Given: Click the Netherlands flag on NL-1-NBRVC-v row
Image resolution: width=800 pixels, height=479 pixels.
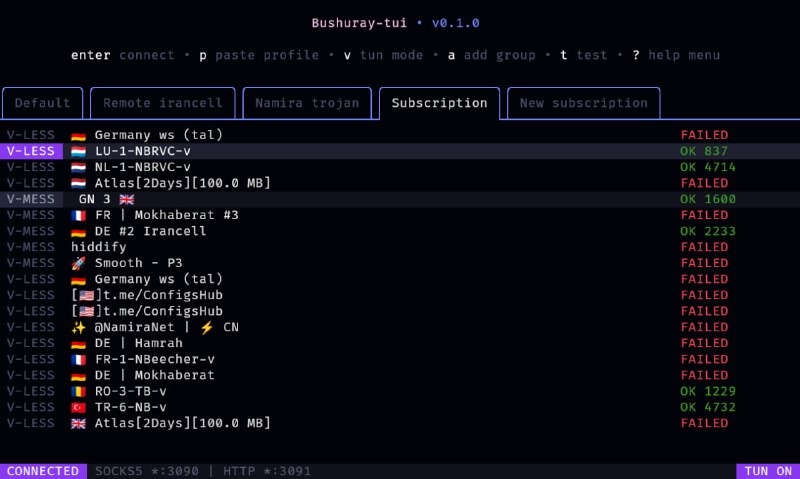Looking at the screenshot, I should tap(78, 167).
